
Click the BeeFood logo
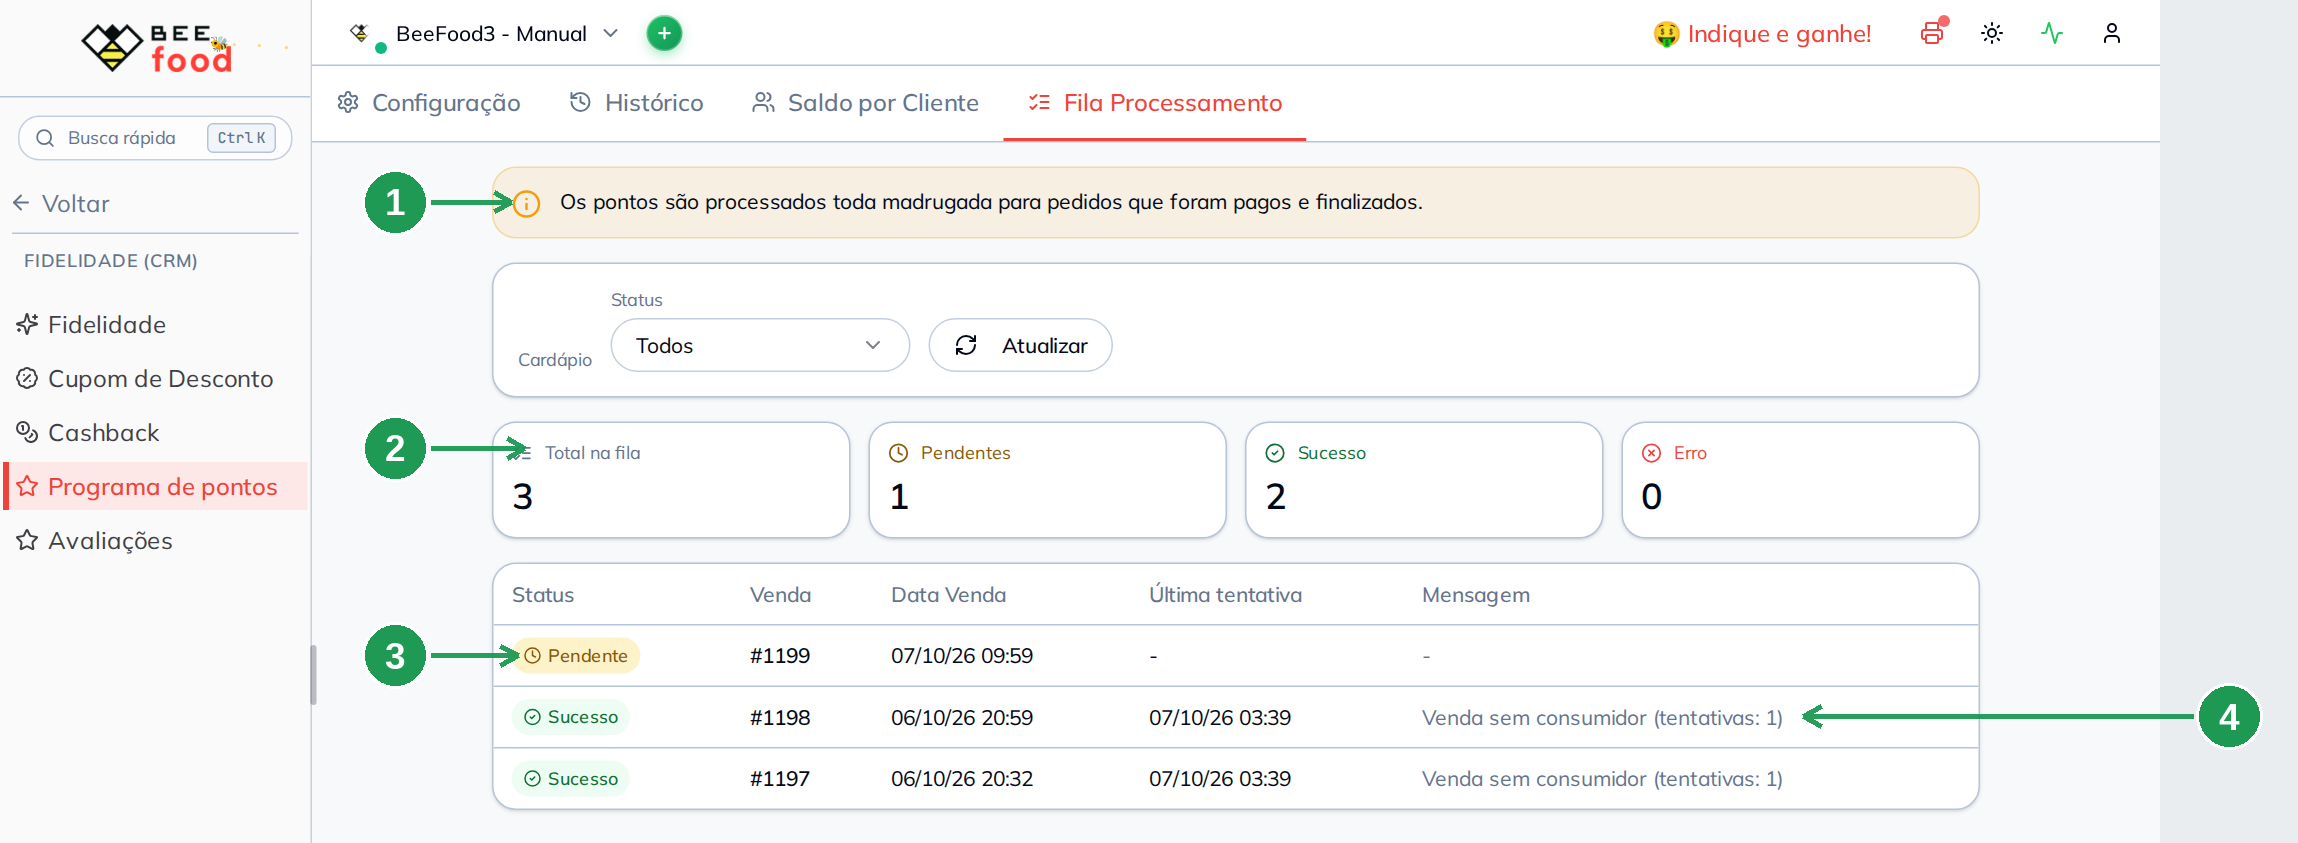tap(157, 47)
